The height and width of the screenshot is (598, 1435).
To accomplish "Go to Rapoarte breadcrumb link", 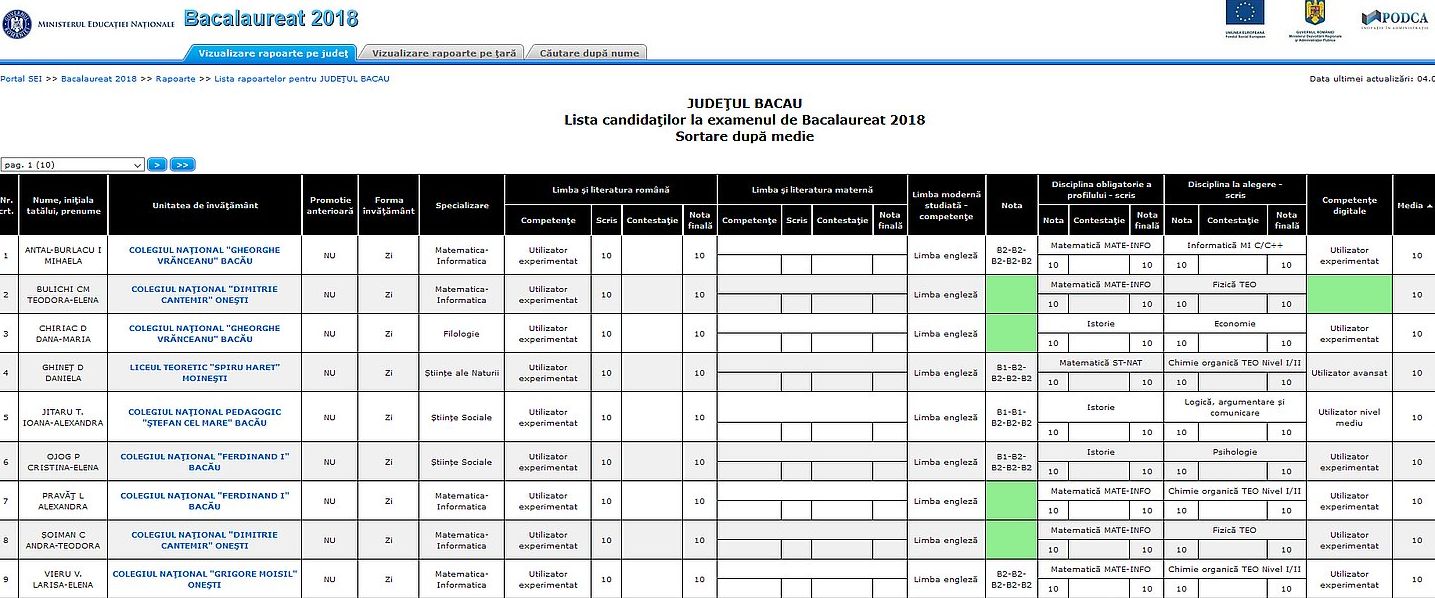I will (x=175, y=78).
